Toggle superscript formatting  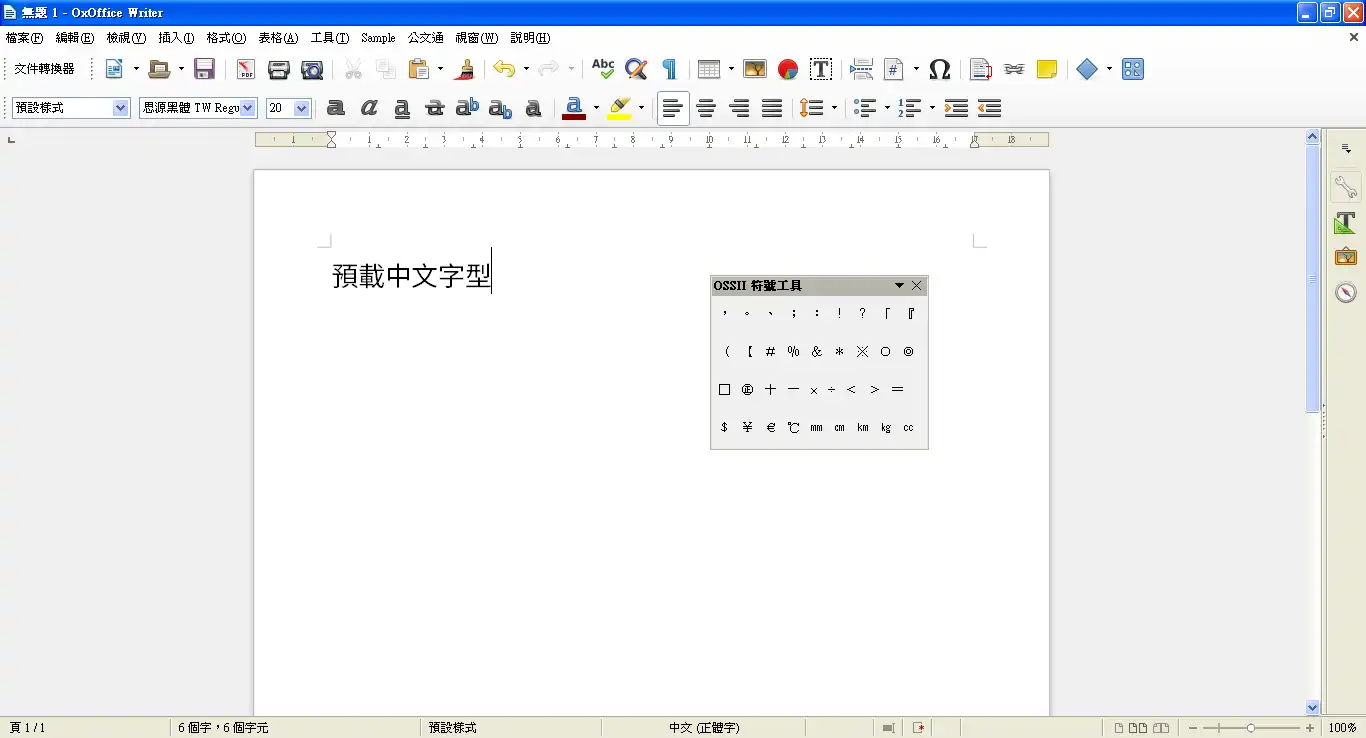pyautogui.click(x=468, y=108)
